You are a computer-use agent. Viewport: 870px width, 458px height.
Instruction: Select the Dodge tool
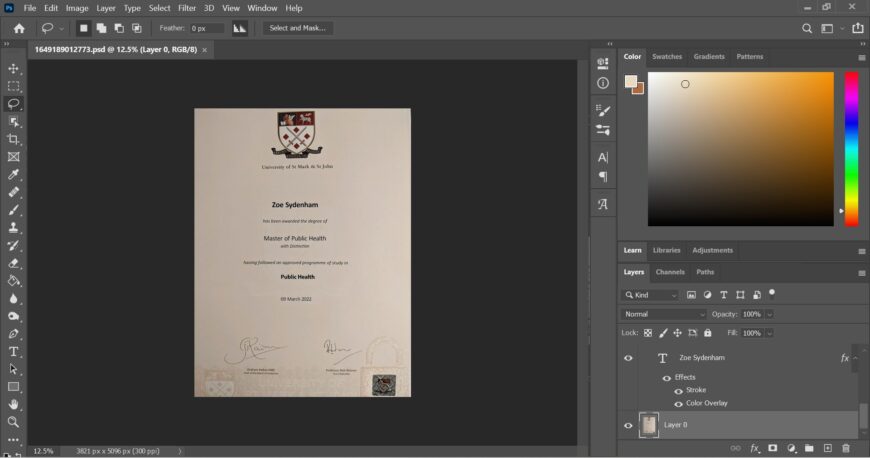(13, 316)
